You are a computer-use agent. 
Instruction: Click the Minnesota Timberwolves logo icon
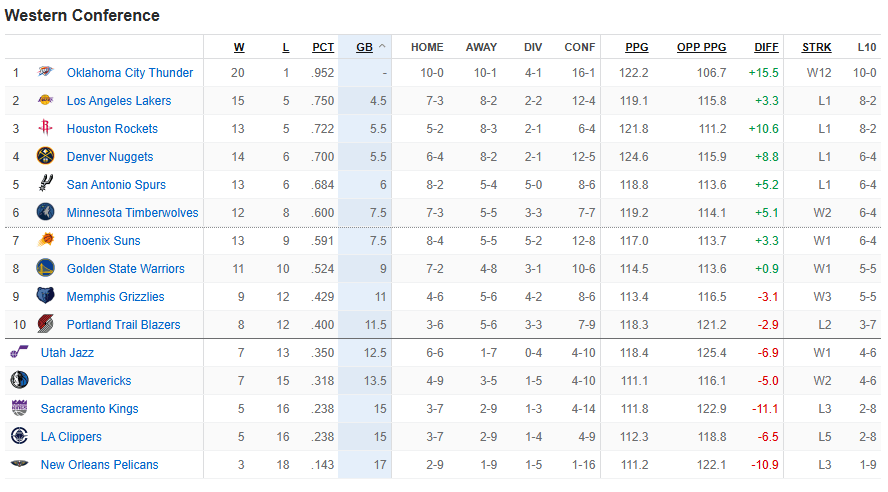pos(45,213)
